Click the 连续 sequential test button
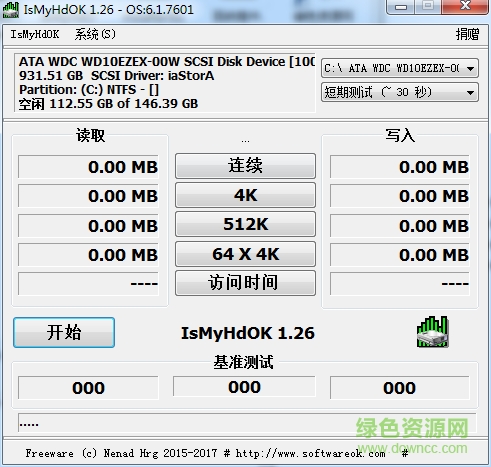 [x=245, y=166]
